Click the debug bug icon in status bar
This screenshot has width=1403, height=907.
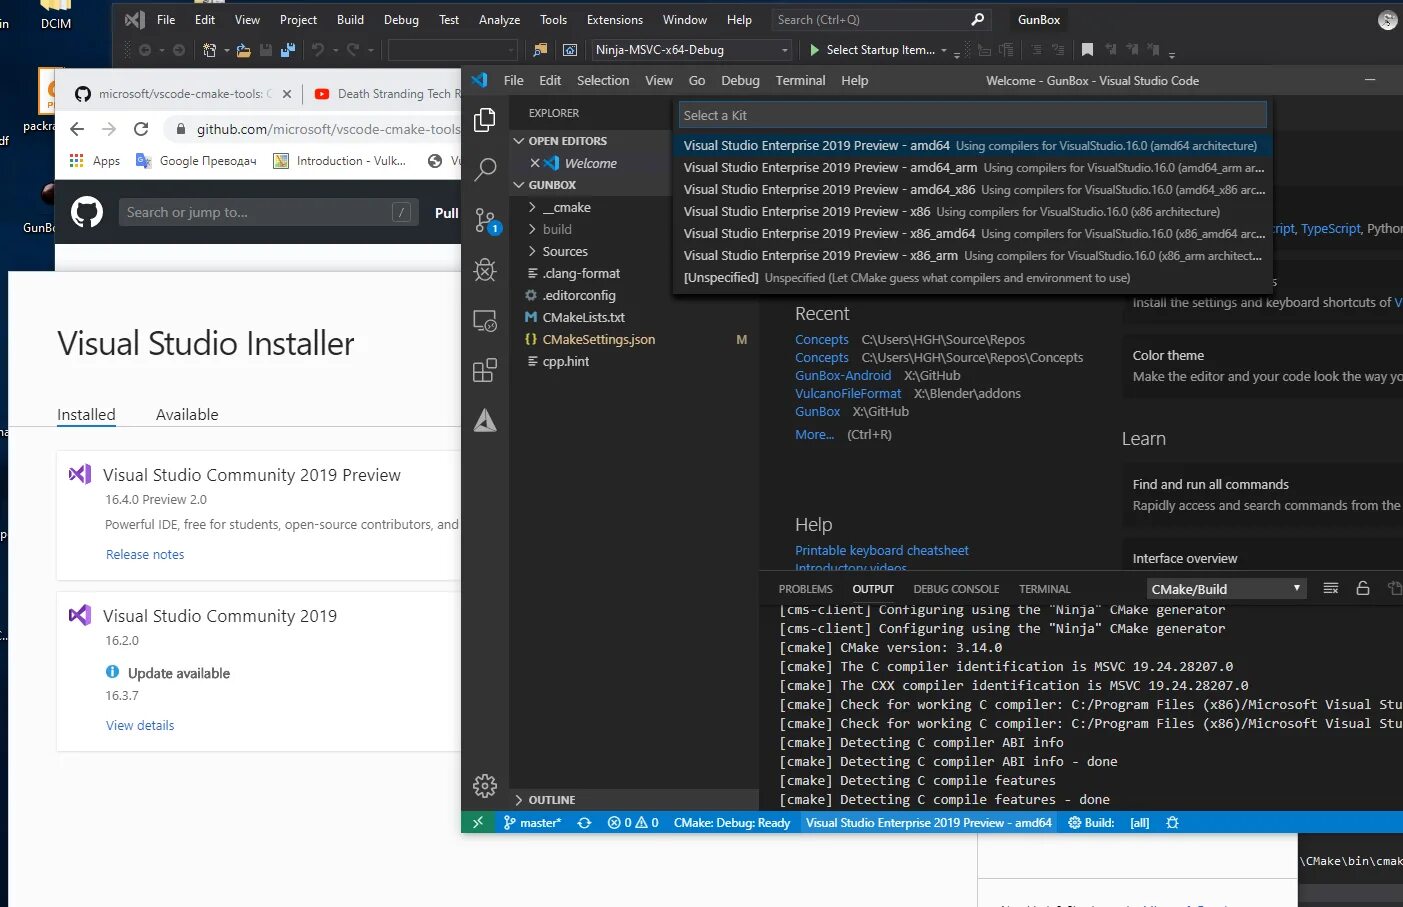(x=1172, y=823)
